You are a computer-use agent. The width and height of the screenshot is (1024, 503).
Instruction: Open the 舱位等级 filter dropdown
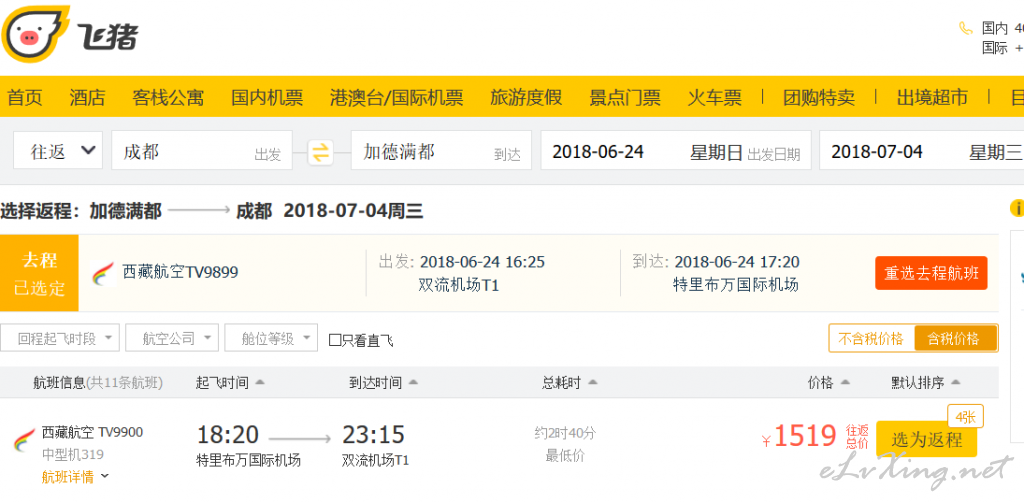271,338
